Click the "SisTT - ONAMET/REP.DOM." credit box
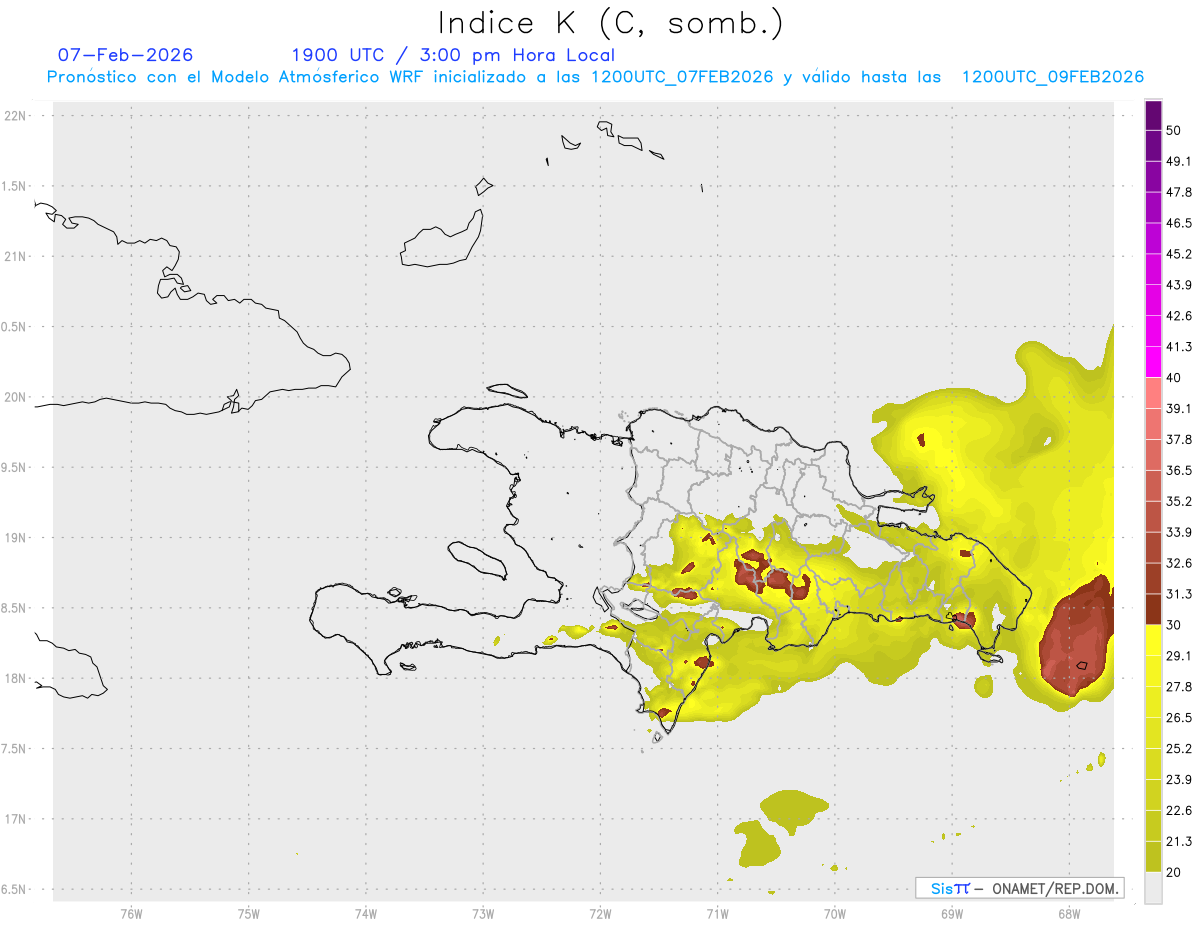This screenshot has height=927, width=1200. [x=1020, y=888]
